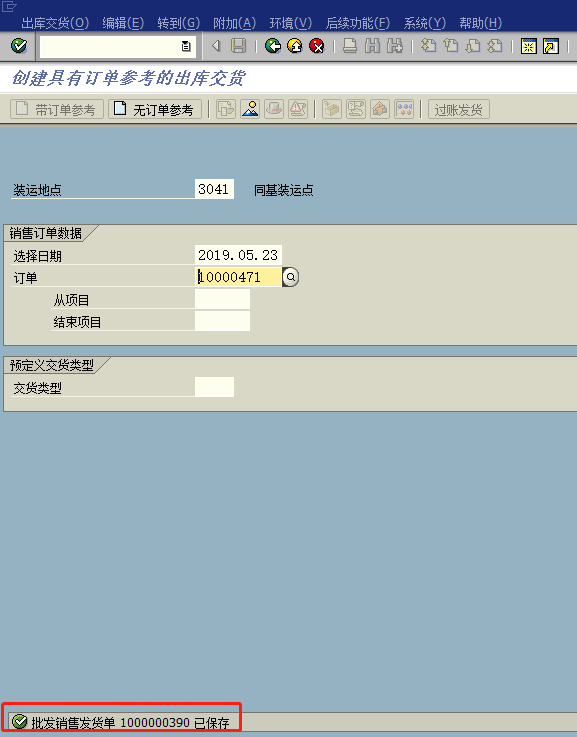Open the 转到(G) menu
Screen dimensions: 577x737
(179, 23)
